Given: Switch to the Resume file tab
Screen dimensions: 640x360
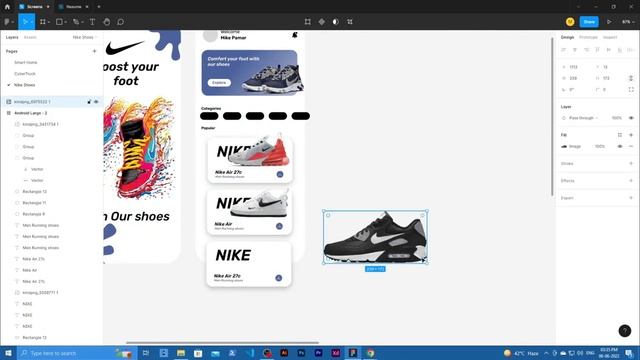Looking at the screenshot, I should point(73,7).
